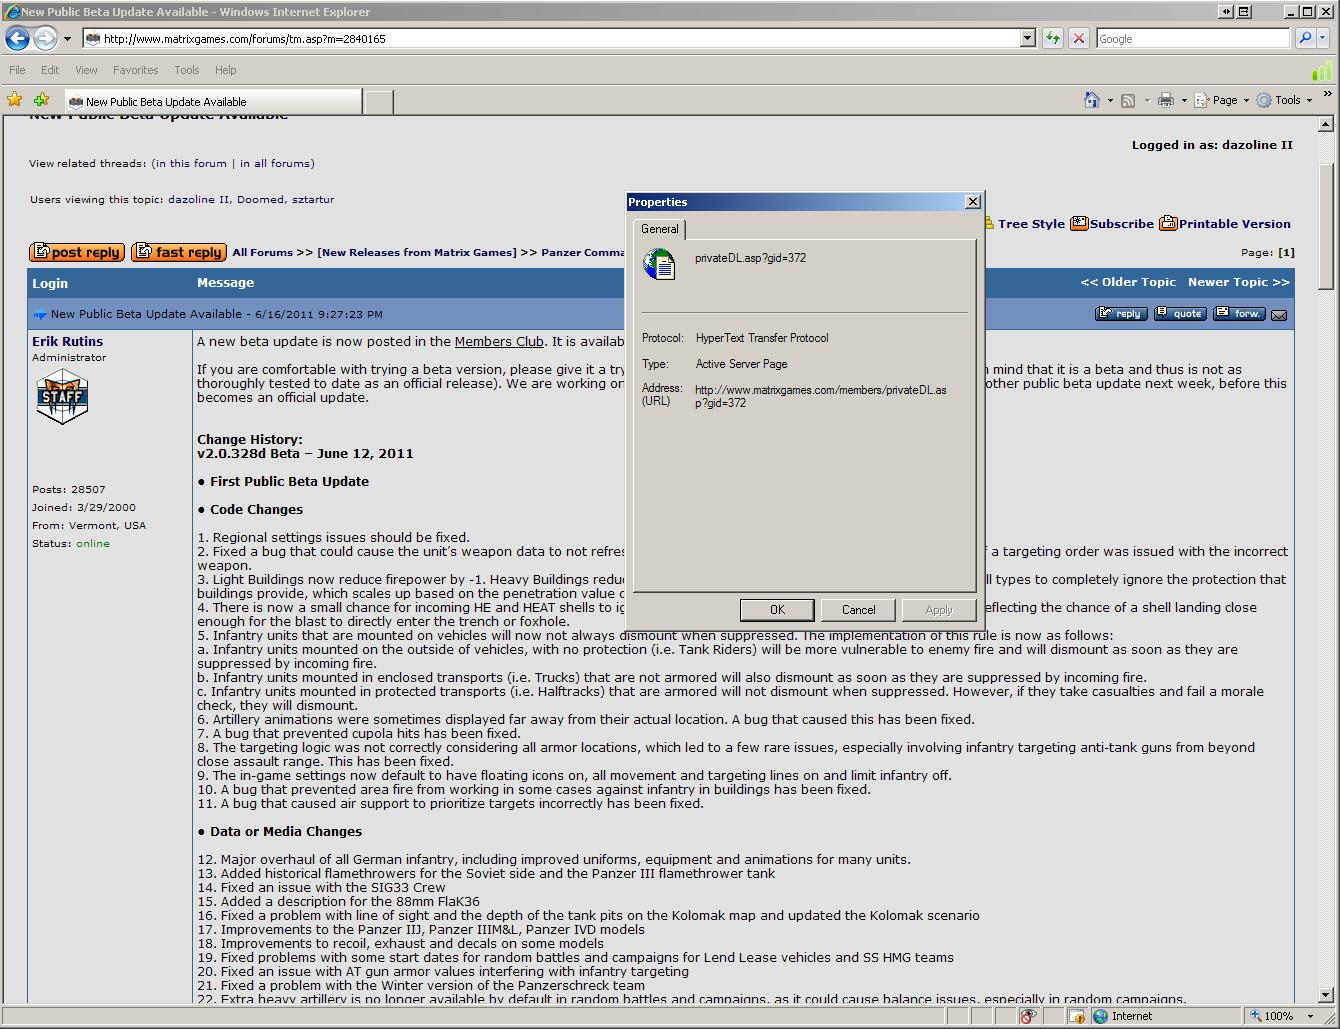Open 'New Releases from Matrix Games' breadcrumb link

[417, 253]
